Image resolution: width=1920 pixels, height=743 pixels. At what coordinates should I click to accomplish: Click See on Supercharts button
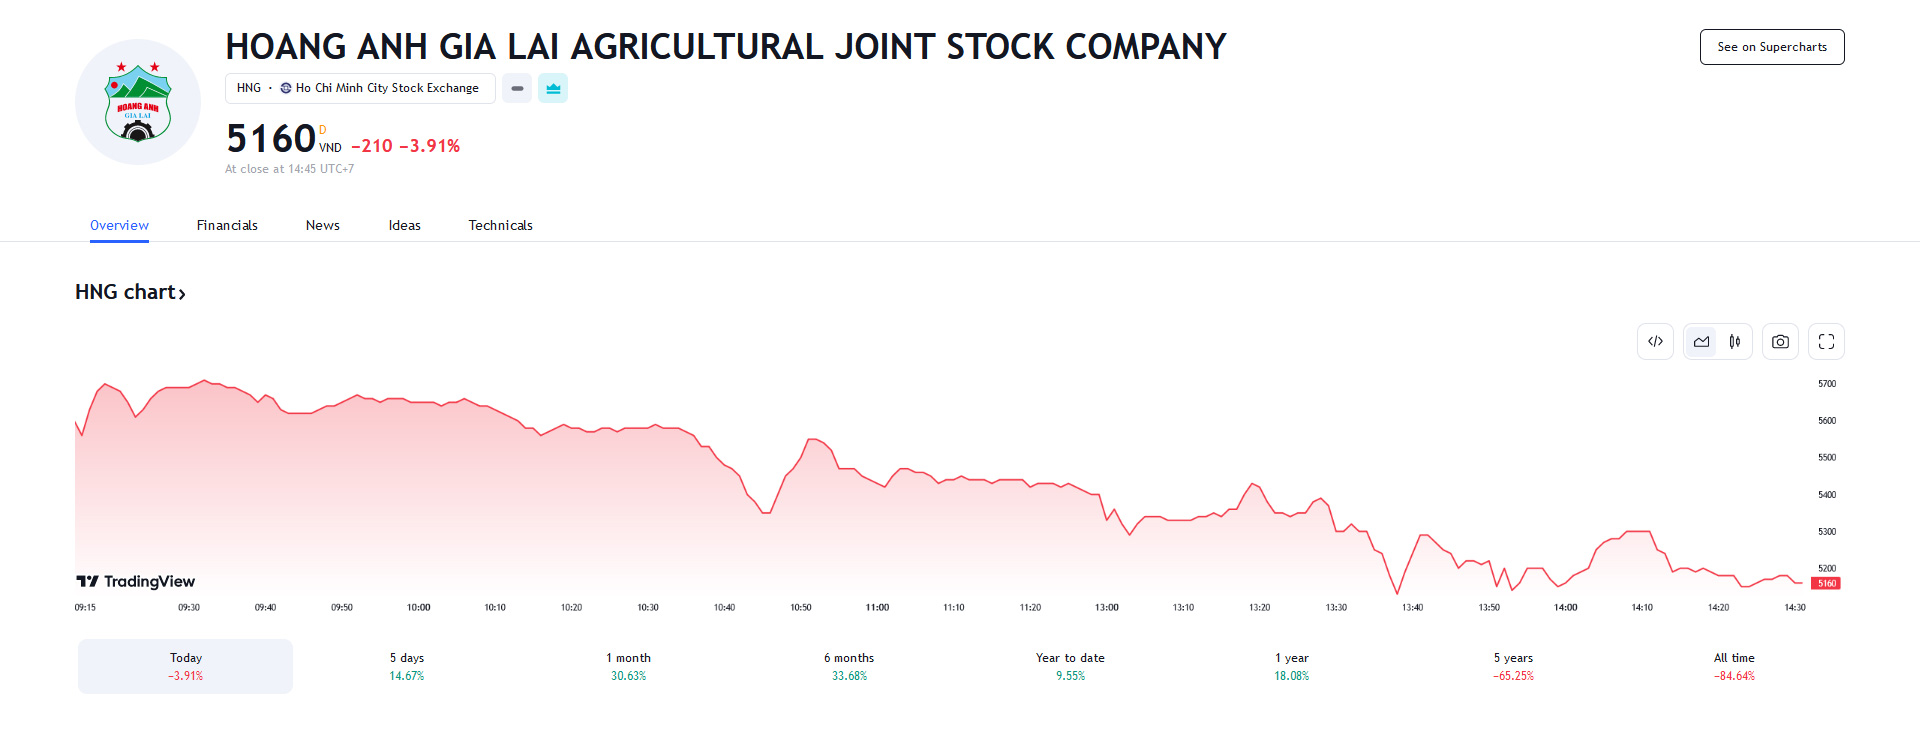tap(1772, 47)
